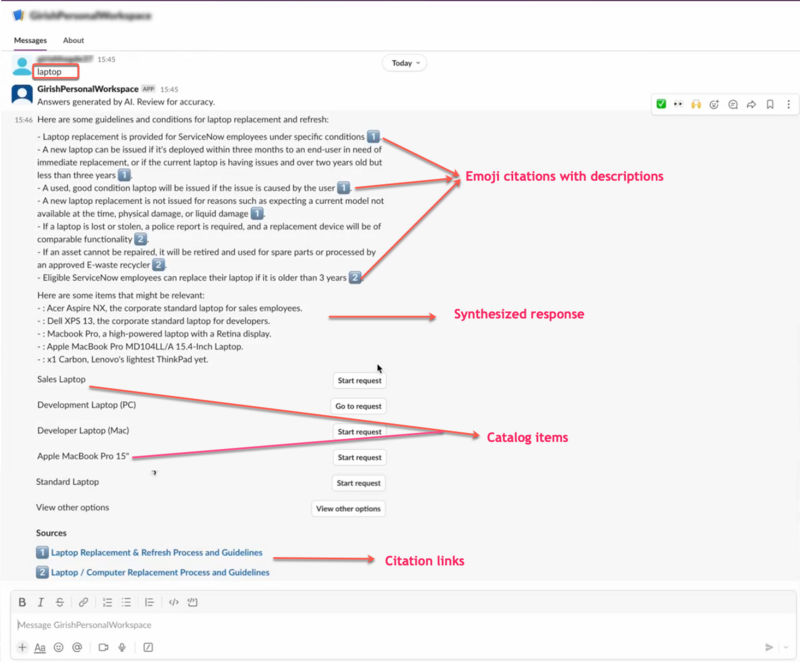Viewport: 800px width, 662px height.
Task: Open the plus attachments menu
Action: point(22,647)
